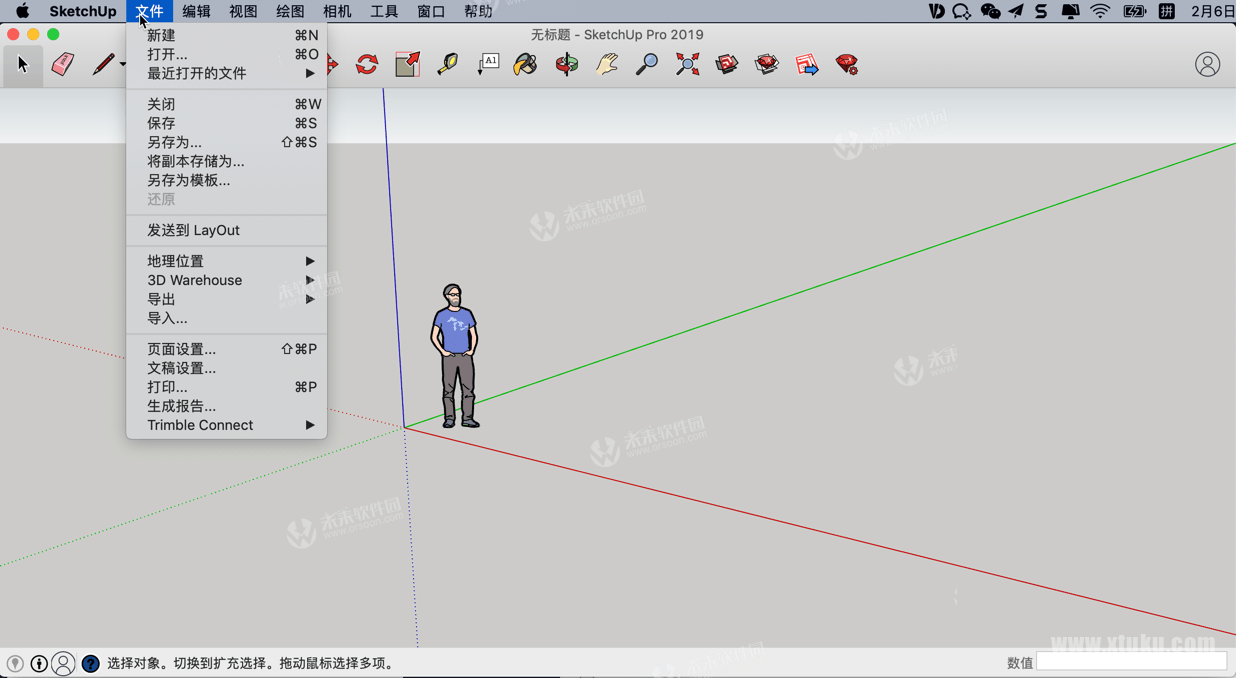The height and width of the screenshot is (678, 1236).
Task: Activate the Orbit tool
Action: click(567, 65)
